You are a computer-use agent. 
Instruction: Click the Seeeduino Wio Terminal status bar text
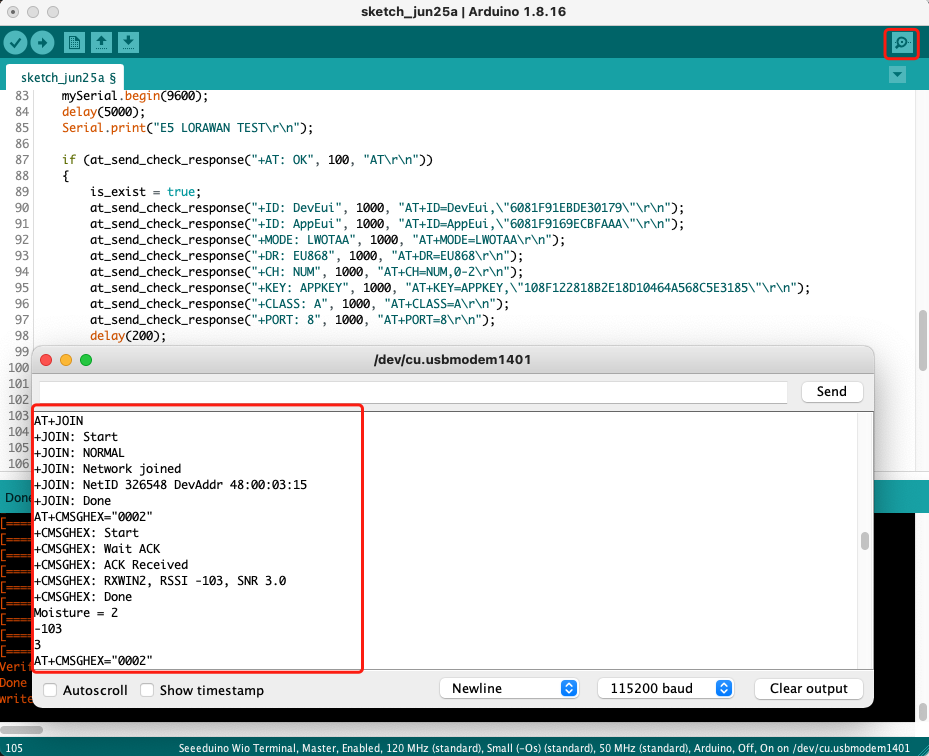(544, 748)
